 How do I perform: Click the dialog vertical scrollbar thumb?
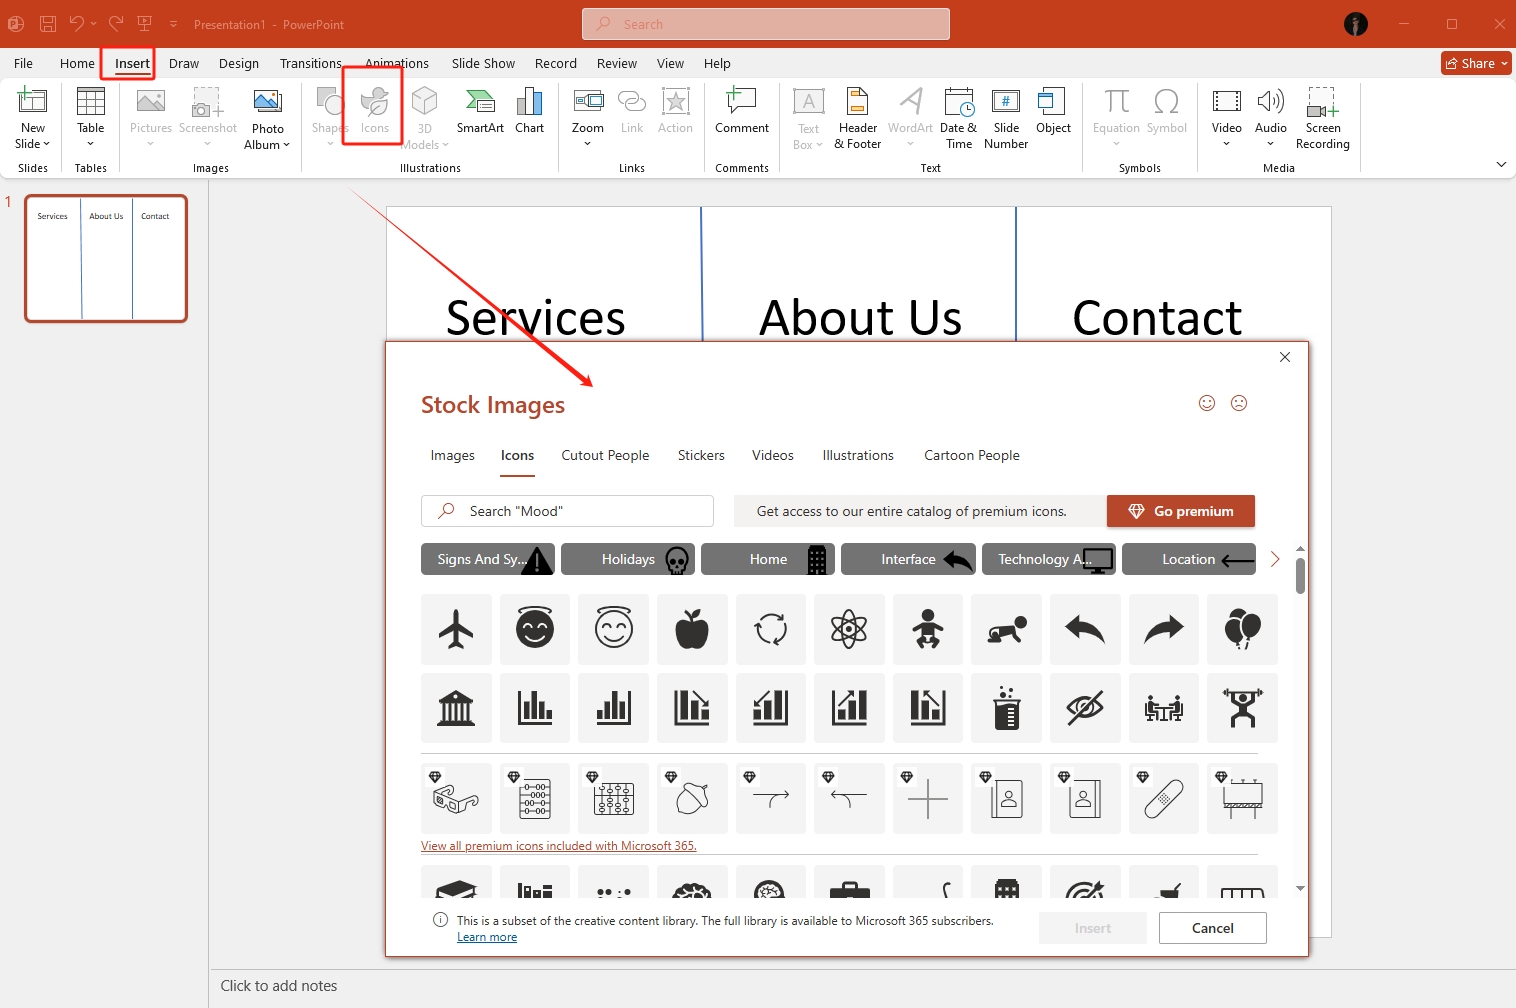pyautogui.click(x=1300, y=576)
